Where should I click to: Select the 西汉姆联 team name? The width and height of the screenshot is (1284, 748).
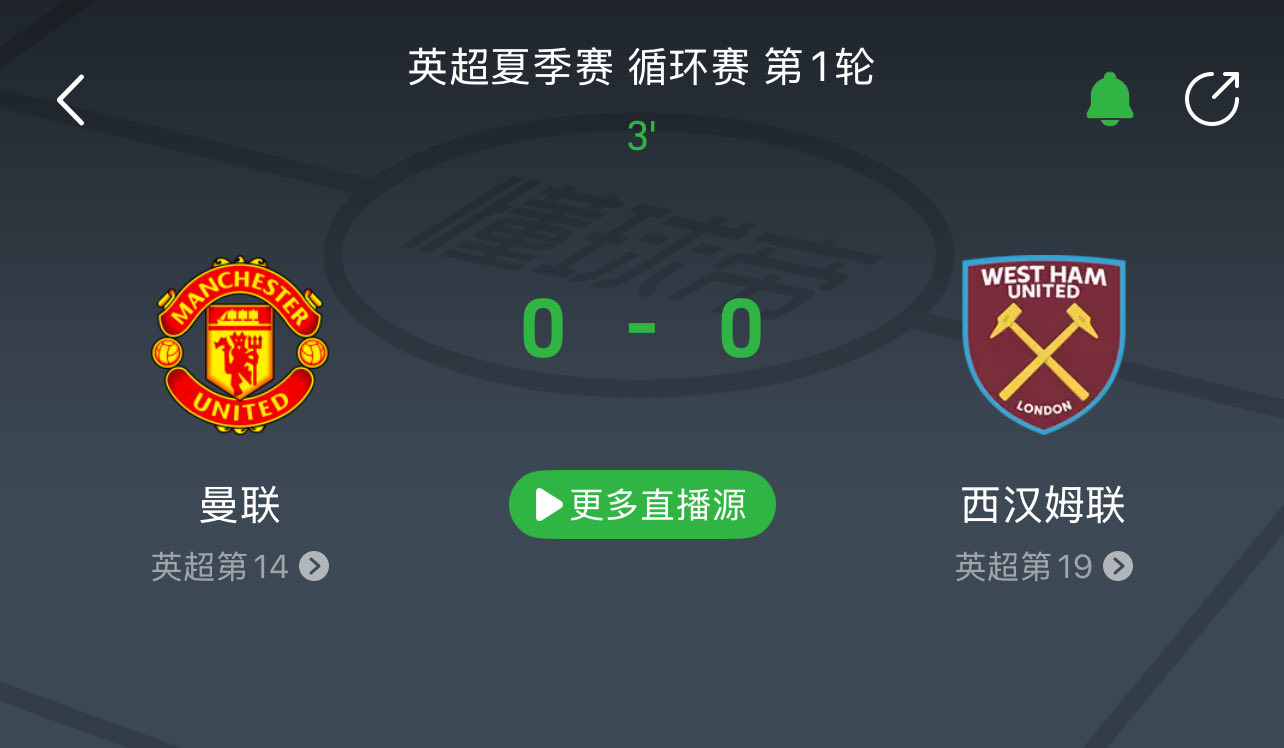[x=1044, y=505]
